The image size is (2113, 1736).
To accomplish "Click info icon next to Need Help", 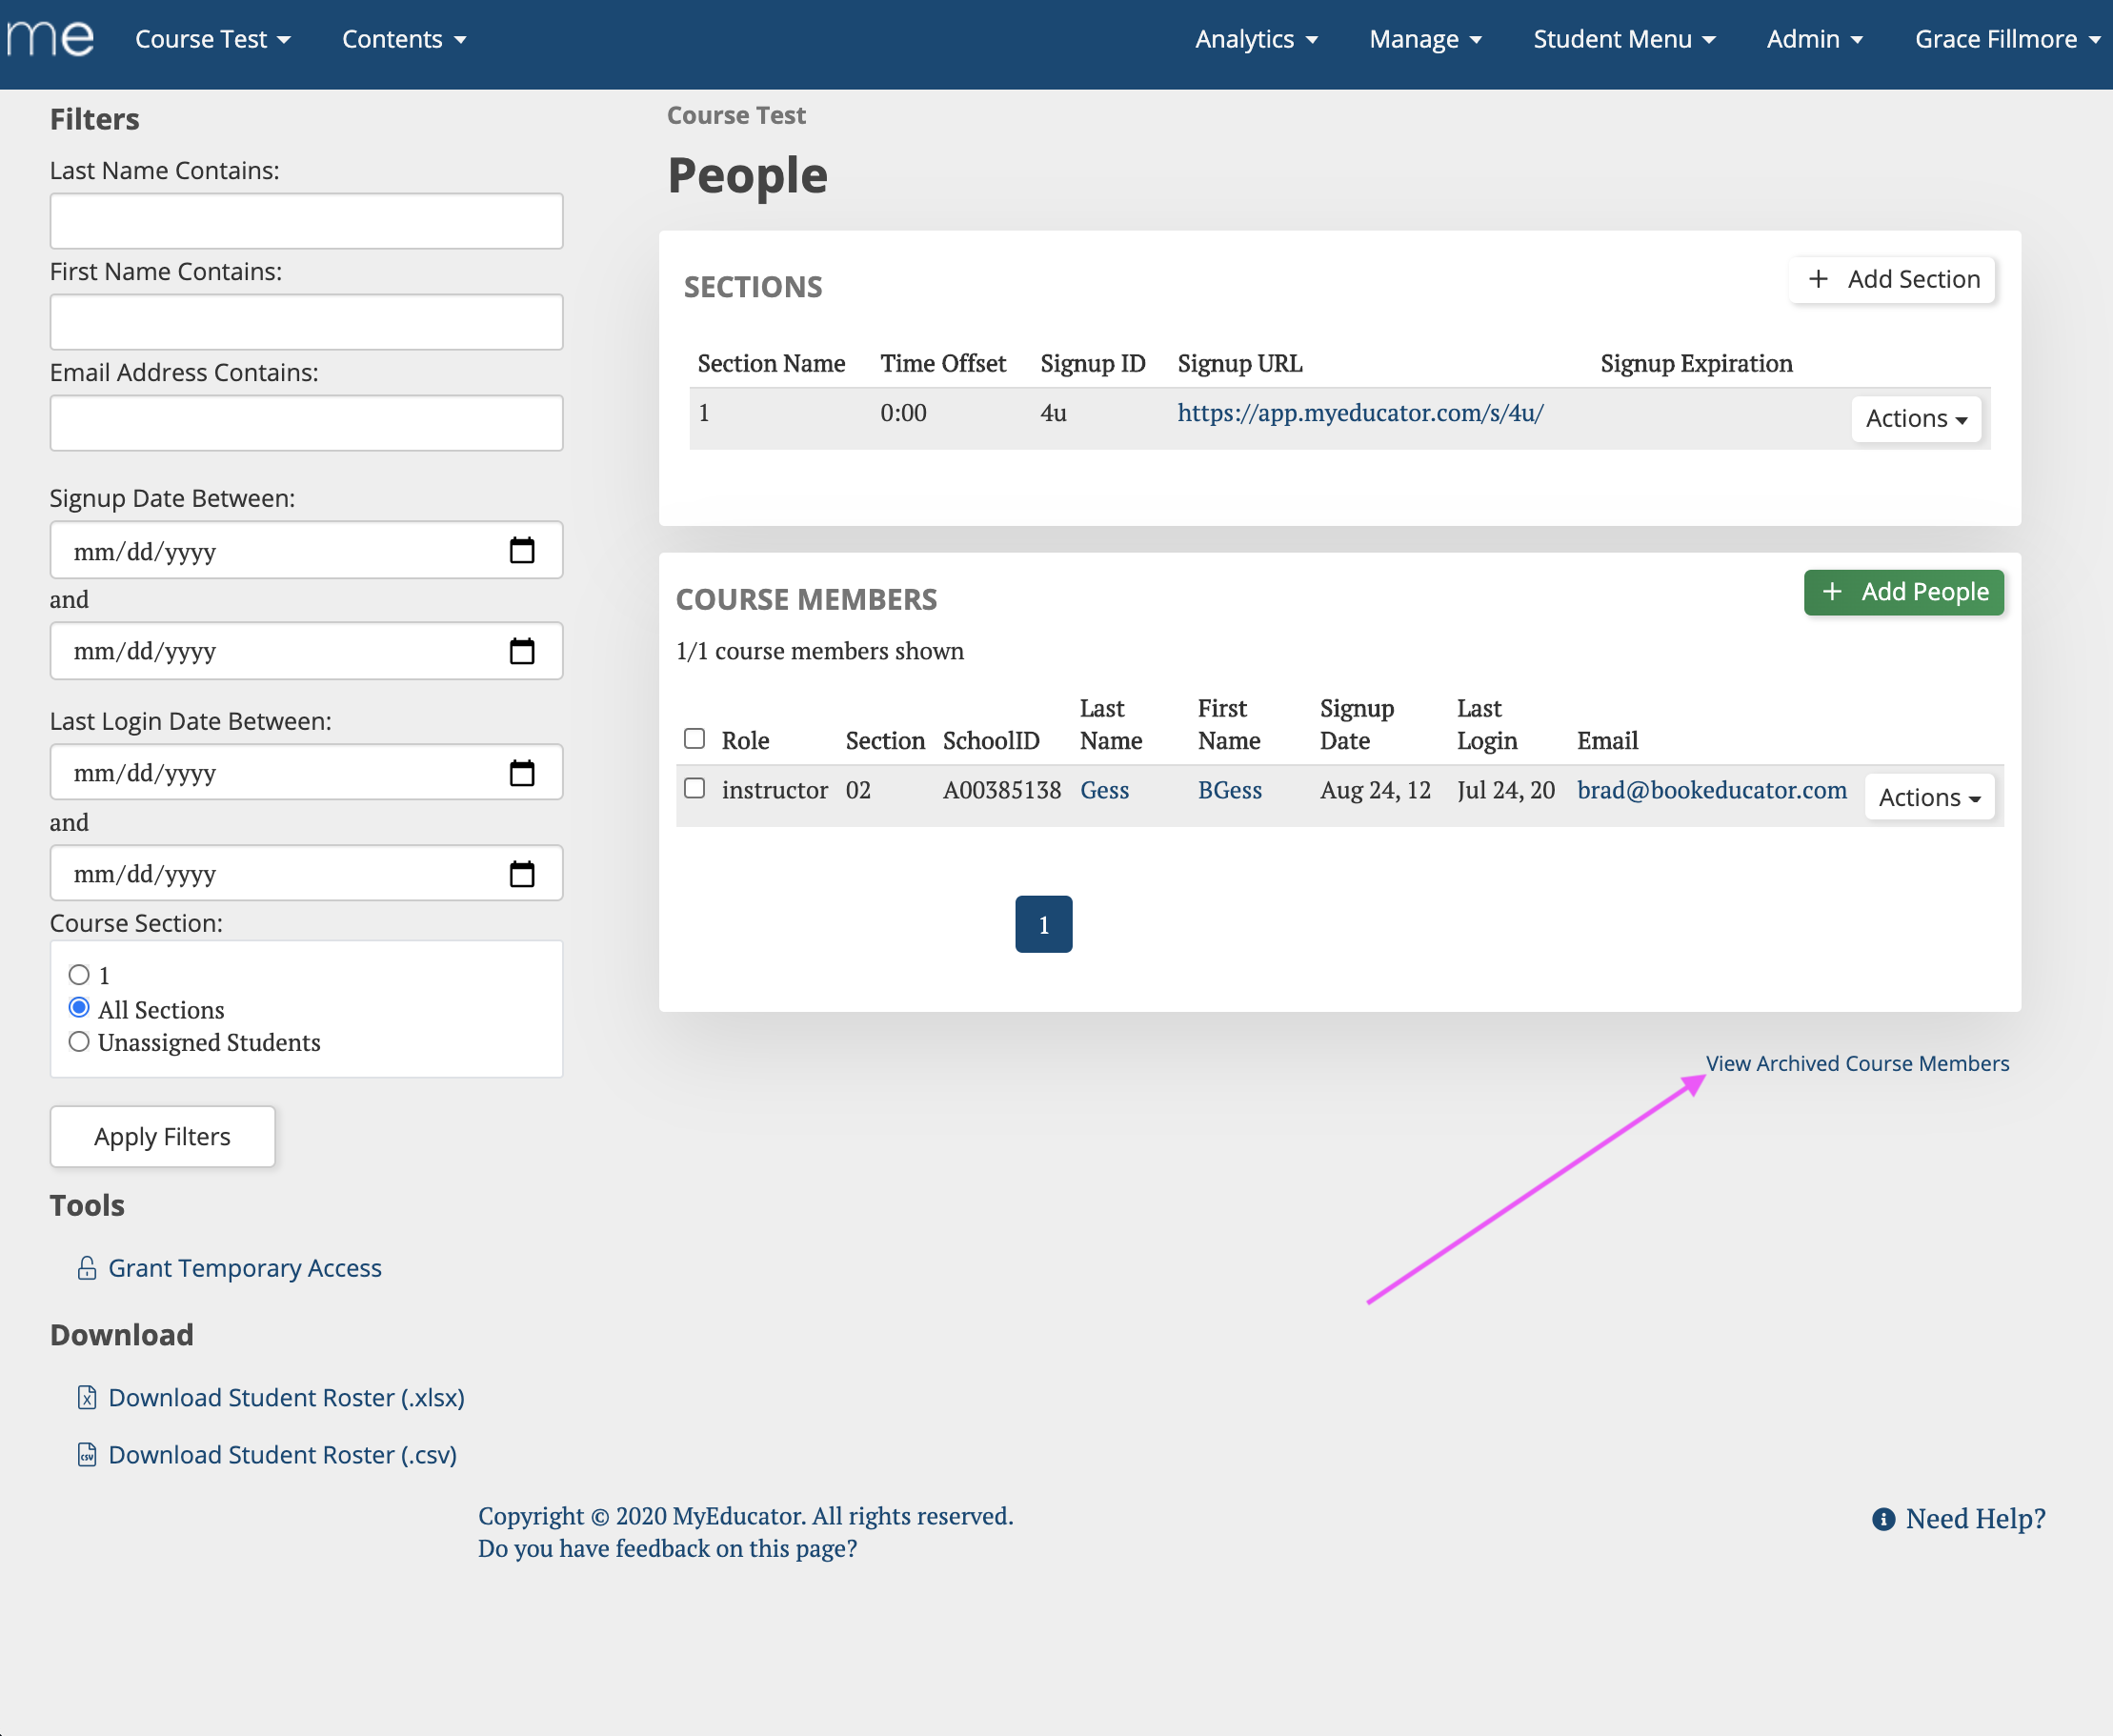I will (x=1883, y=1519).
